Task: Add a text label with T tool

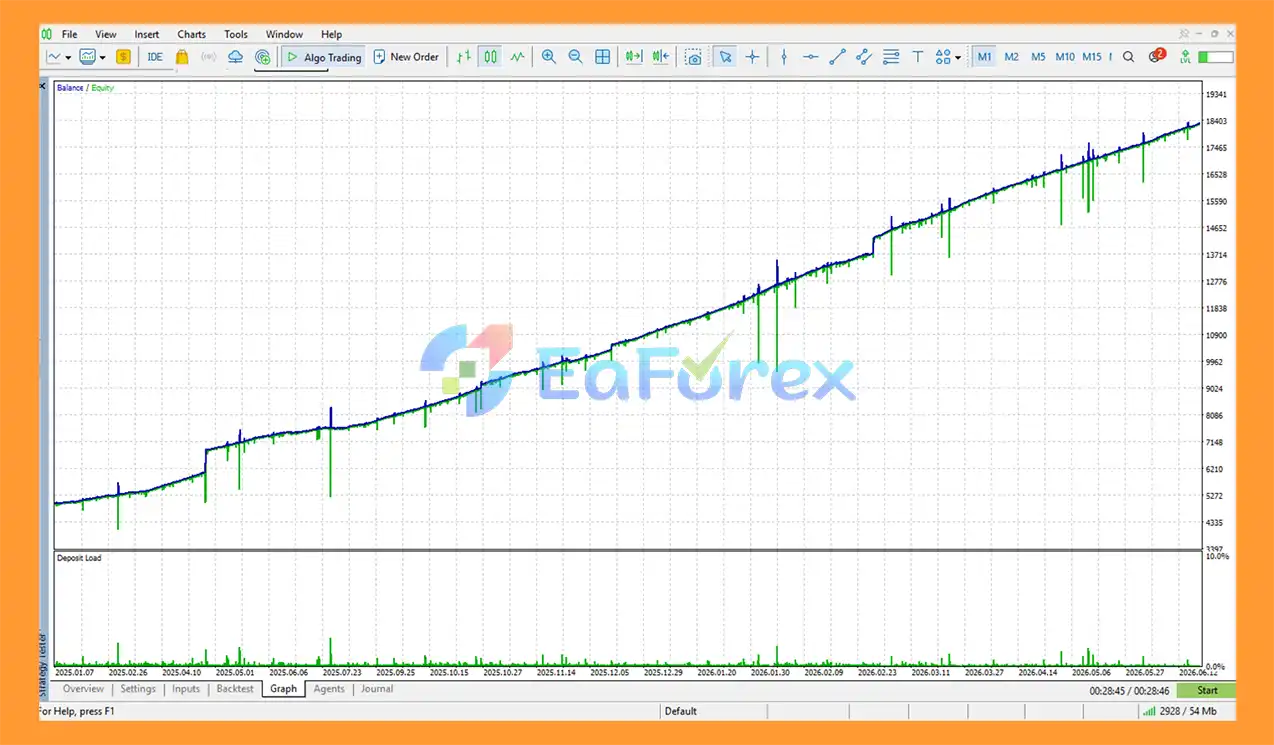Action: tap(918, 57)
